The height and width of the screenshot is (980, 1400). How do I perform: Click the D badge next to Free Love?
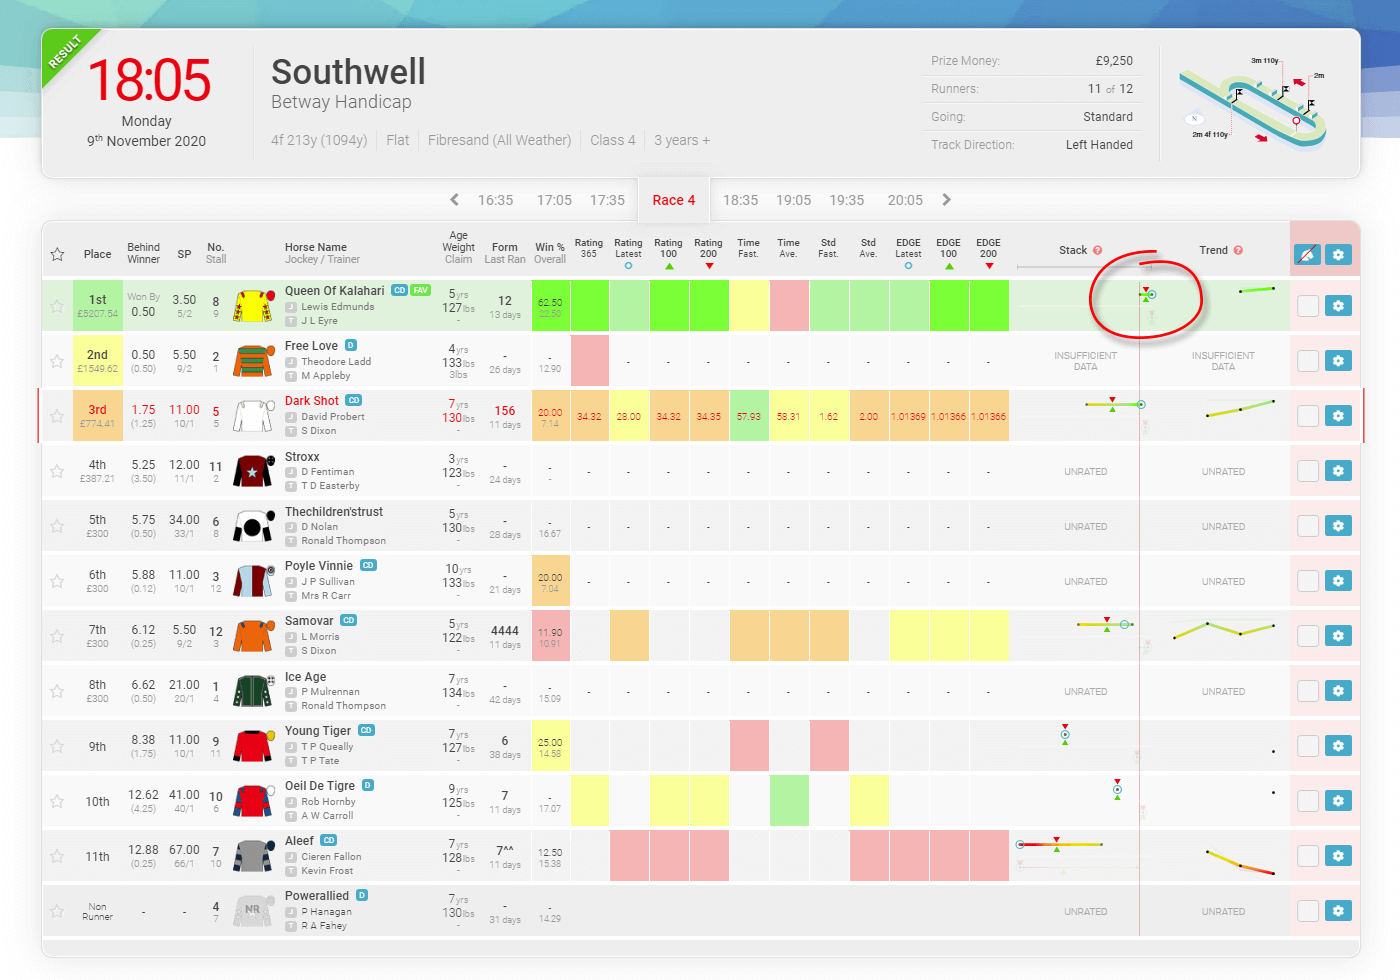click(350, 344)
